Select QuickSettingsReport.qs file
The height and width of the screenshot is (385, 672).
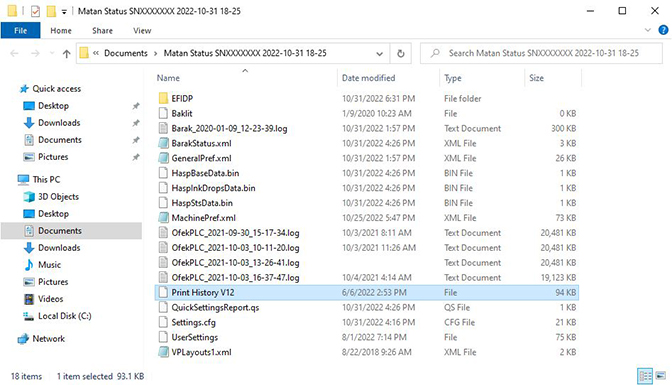point(215,307)
